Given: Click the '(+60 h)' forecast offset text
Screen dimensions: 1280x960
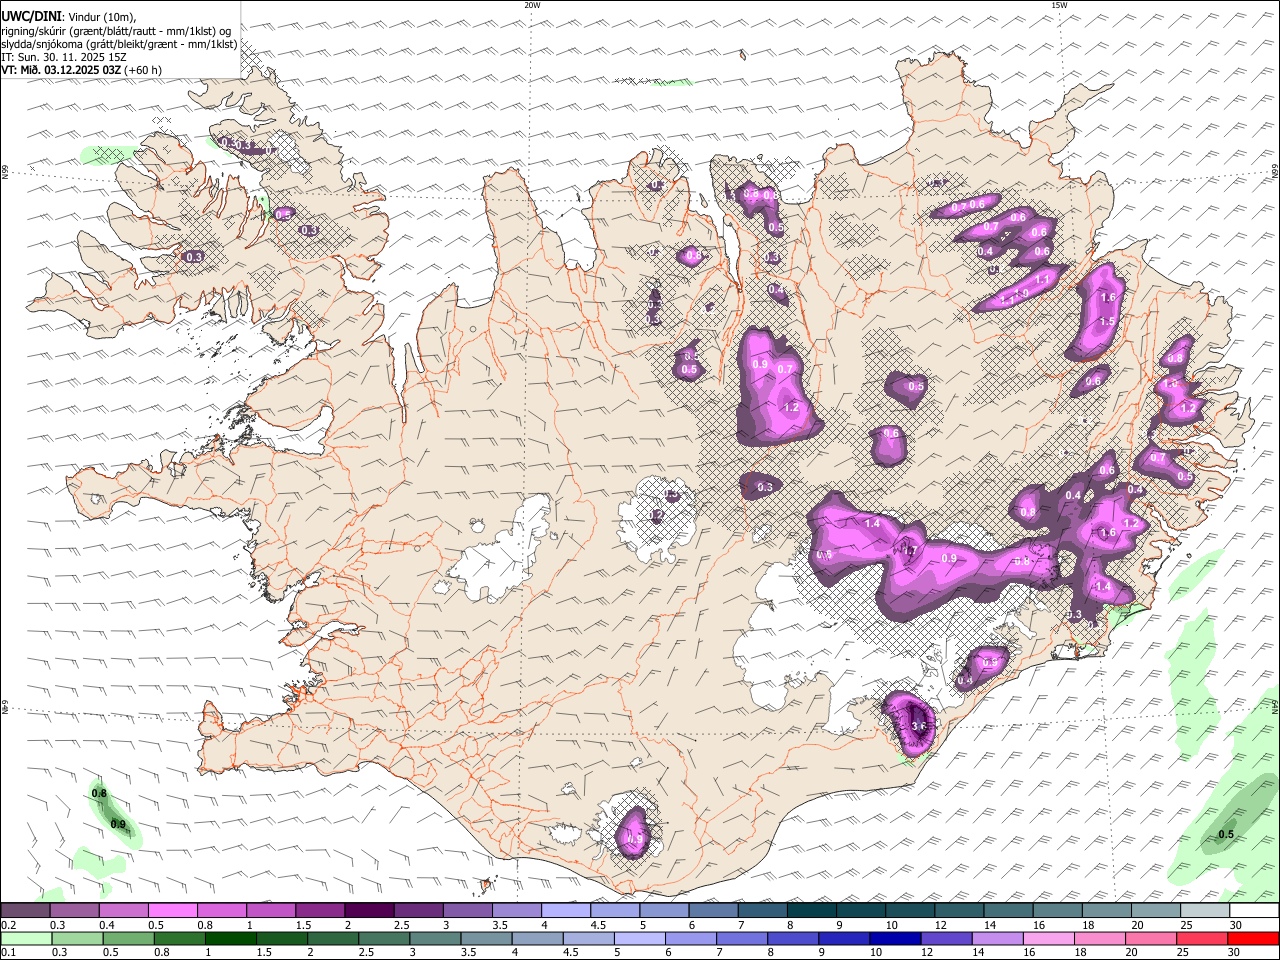Looking at the screenshot, I should point(143,70).
